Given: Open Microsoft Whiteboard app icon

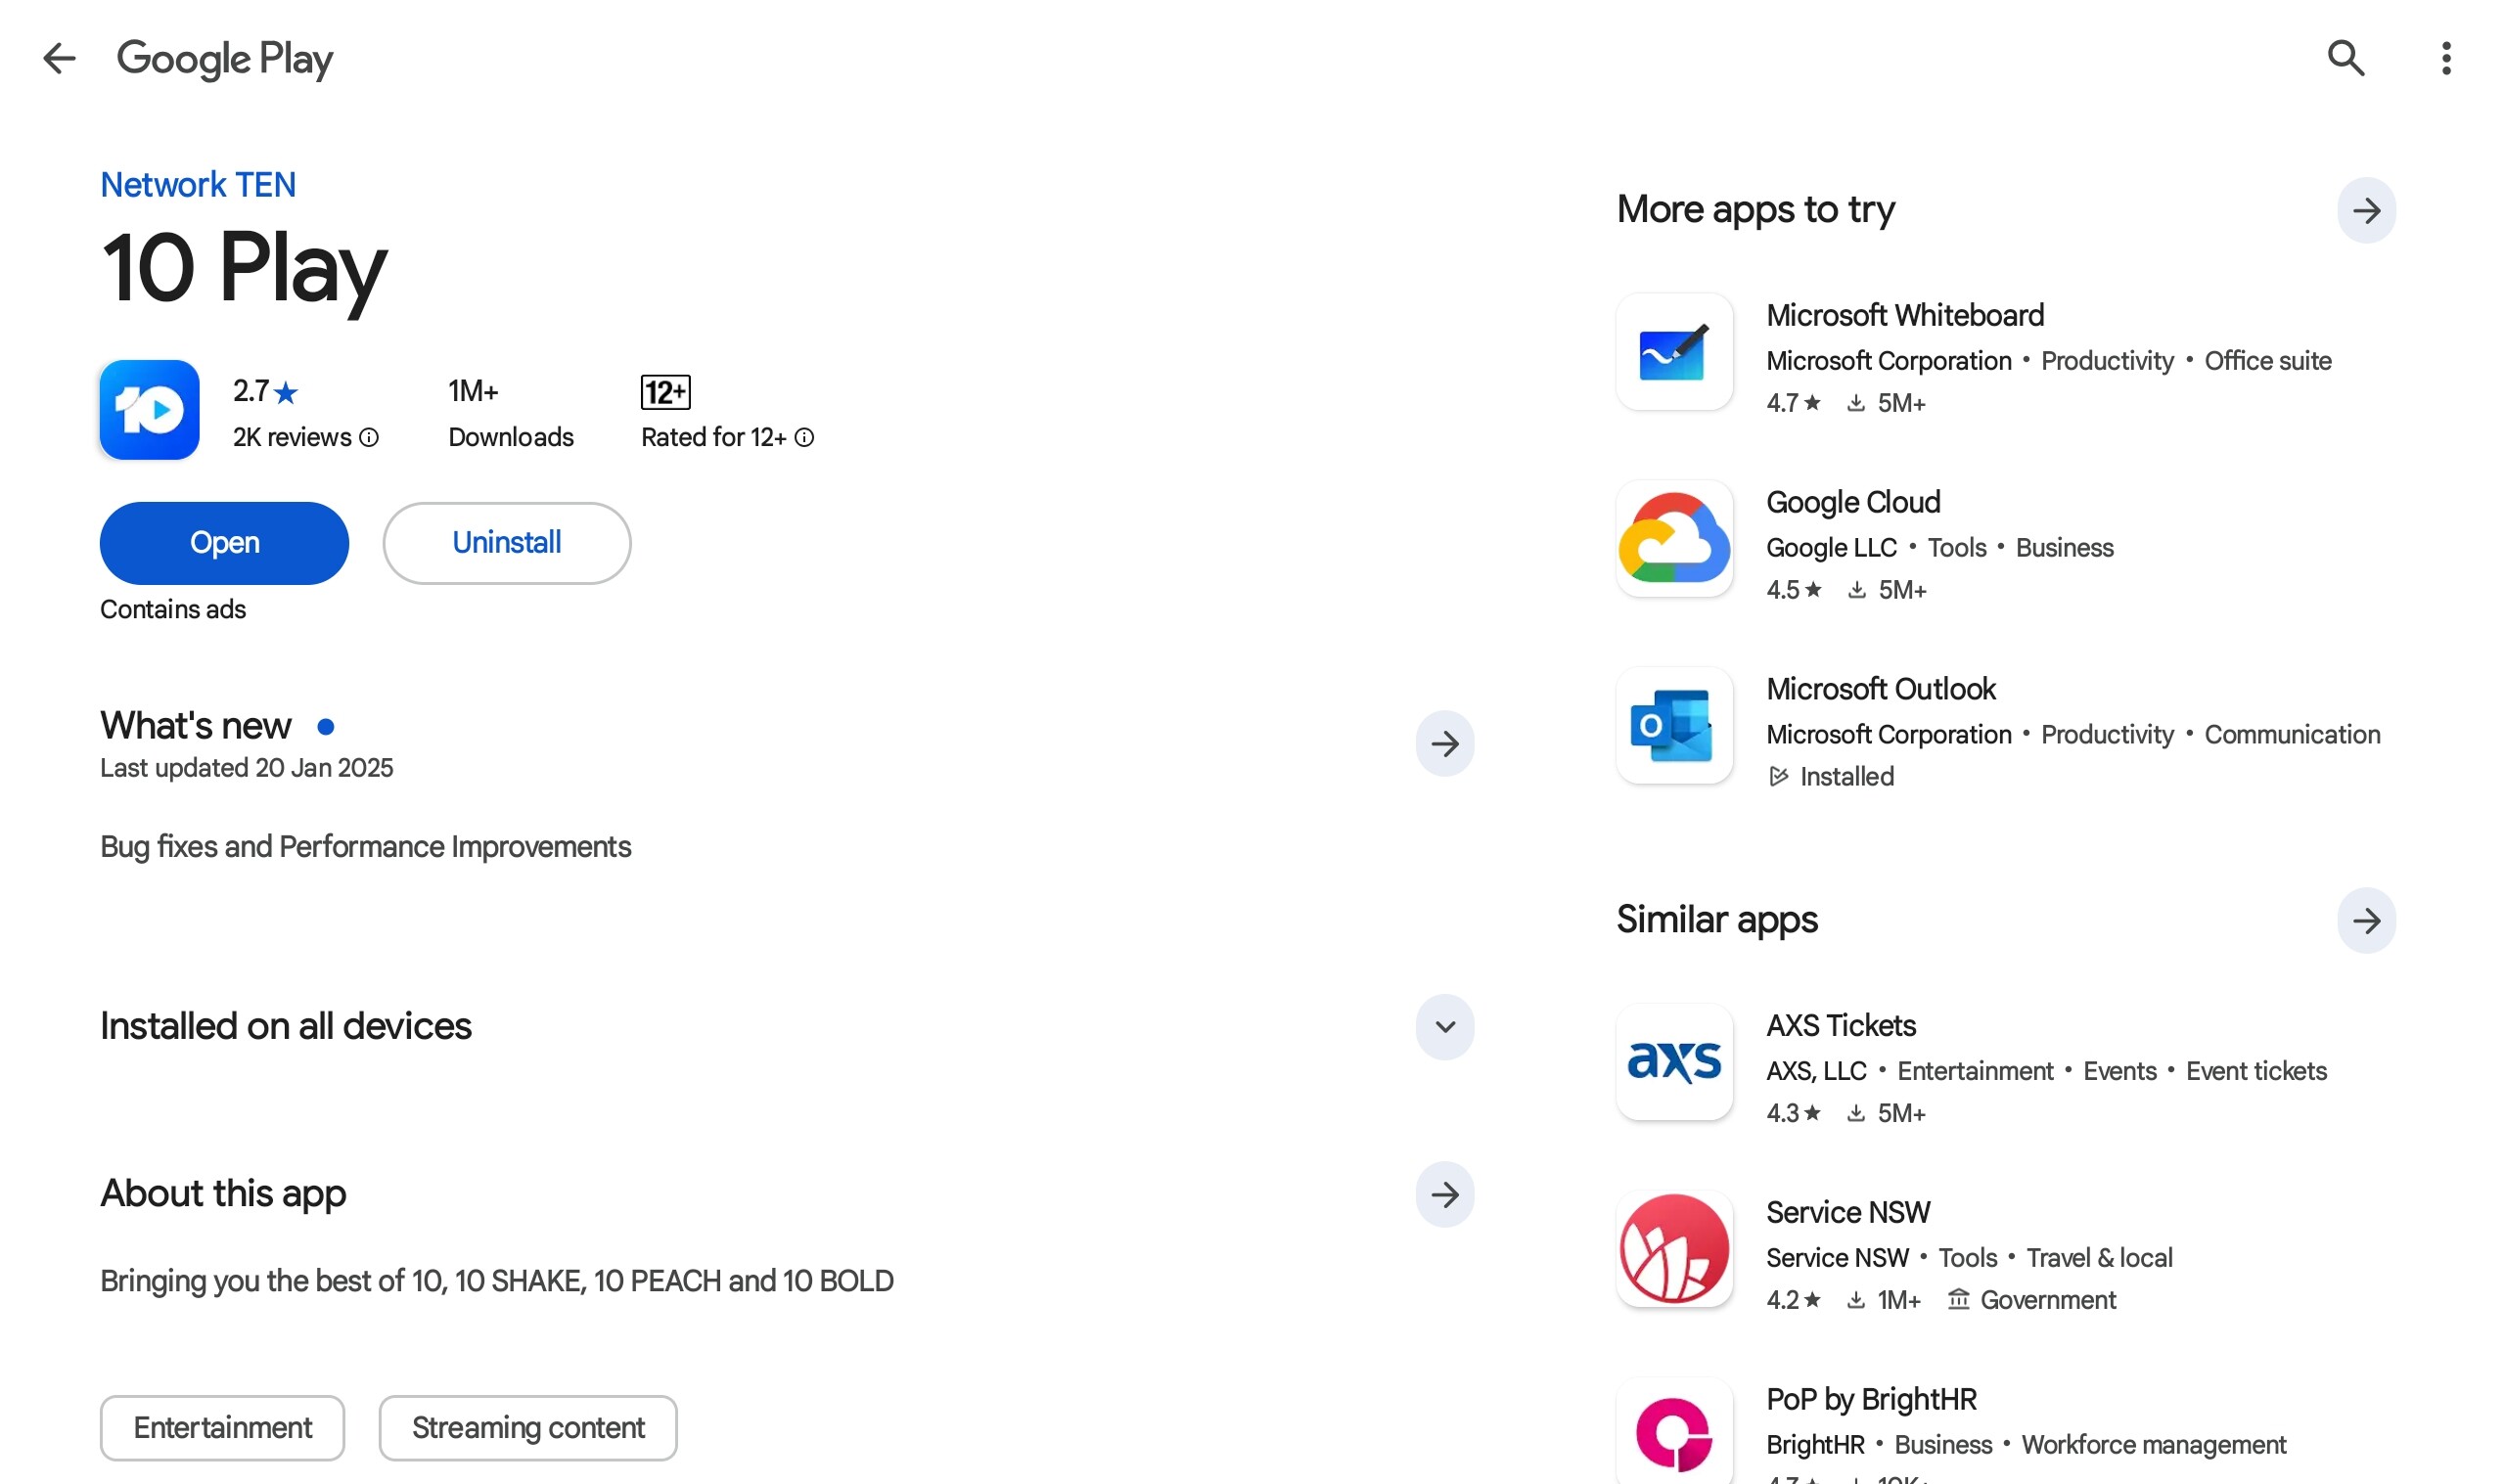Looking at the screenshot, I should [1674, 352].
